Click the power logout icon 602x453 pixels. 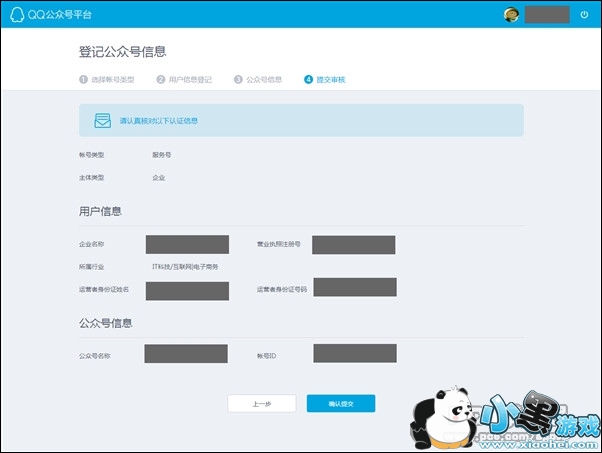tap(584, 14)
